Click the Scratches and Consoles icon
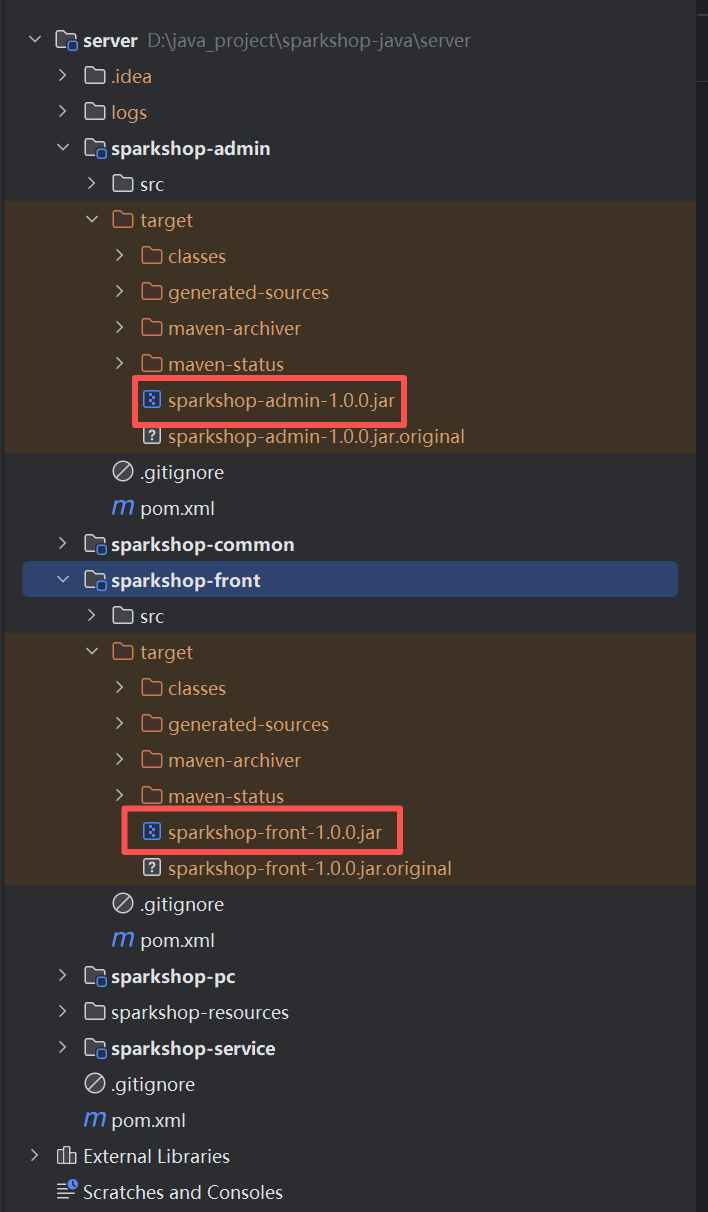708x1212 pixels. coord(67,1192)
